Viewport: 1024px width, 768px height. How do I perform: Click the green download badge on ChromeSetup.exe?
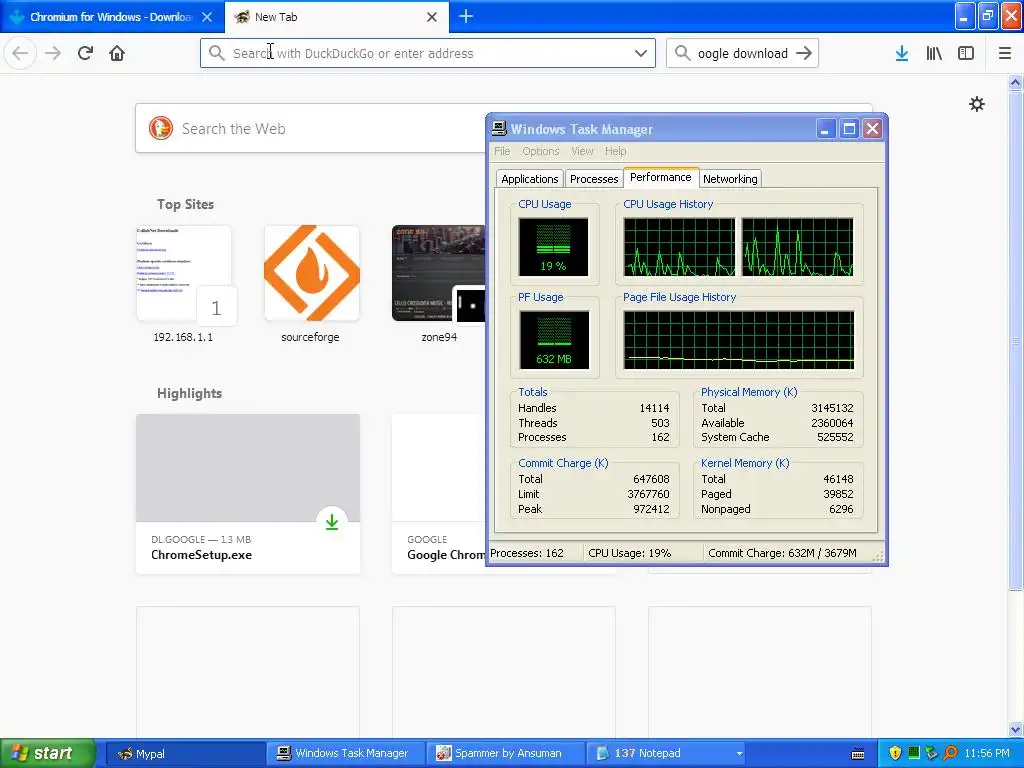coord(332,522)
